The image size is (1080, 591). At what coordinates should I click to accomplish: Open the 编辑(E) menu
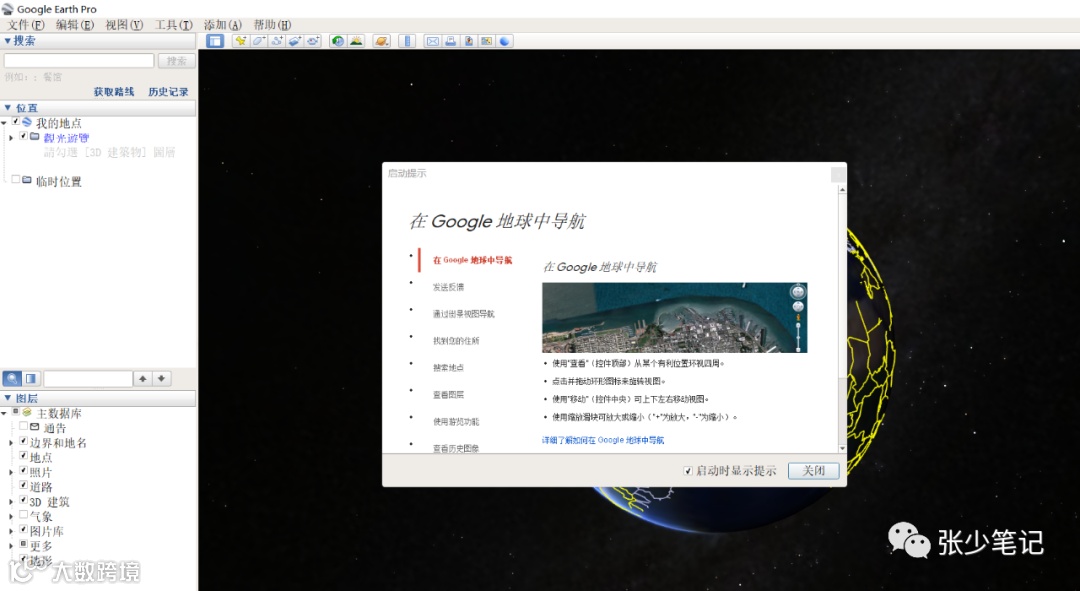click(74, 25)
